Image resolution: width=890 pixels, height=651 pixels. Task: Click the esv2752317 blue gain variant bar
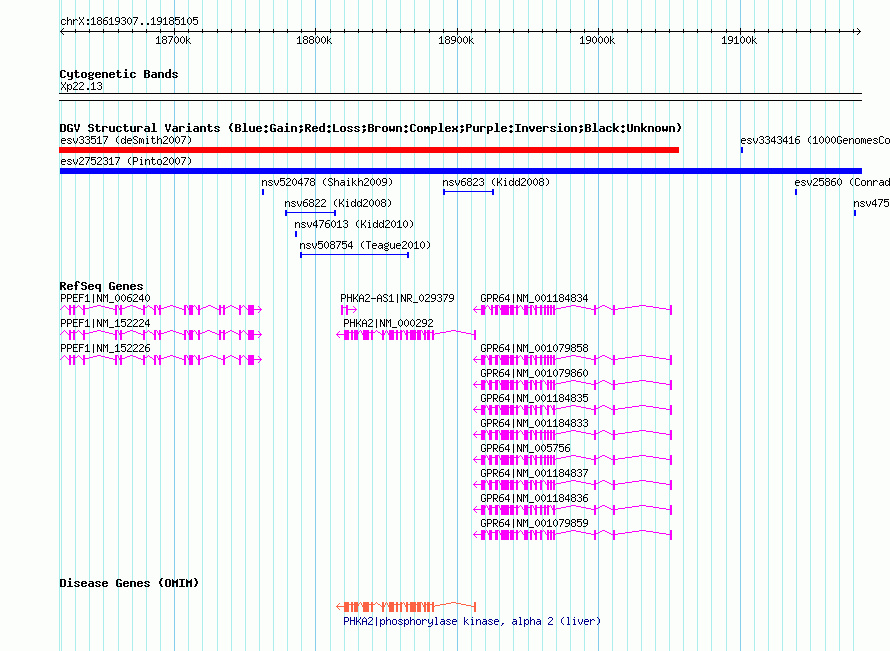point(460,171)
